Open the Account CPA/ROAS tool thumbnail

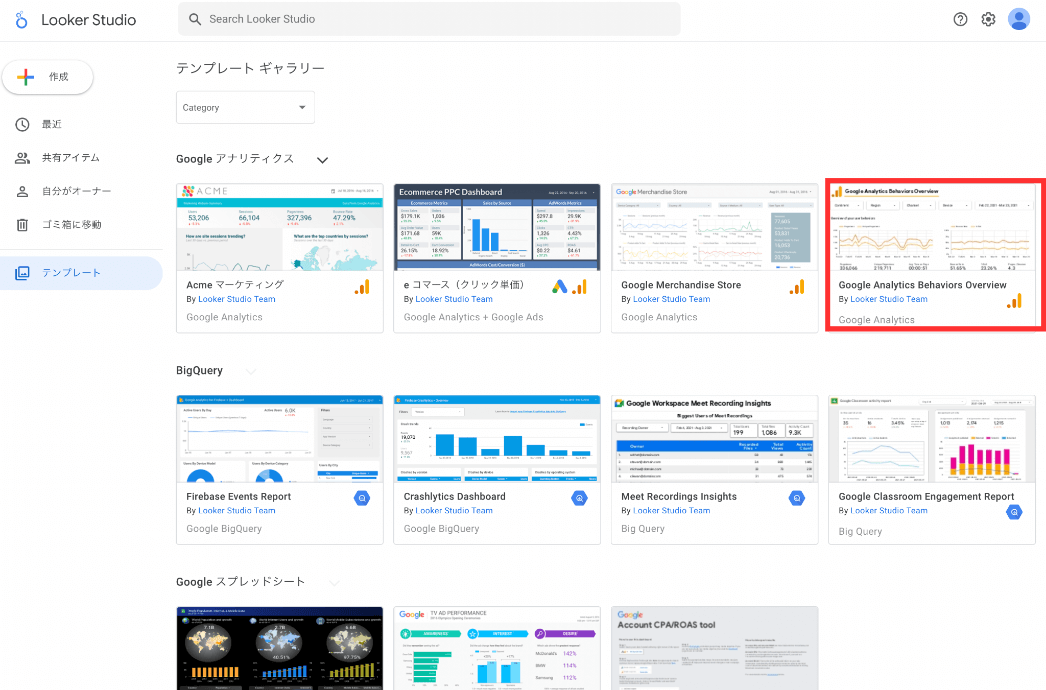[714, 648]
